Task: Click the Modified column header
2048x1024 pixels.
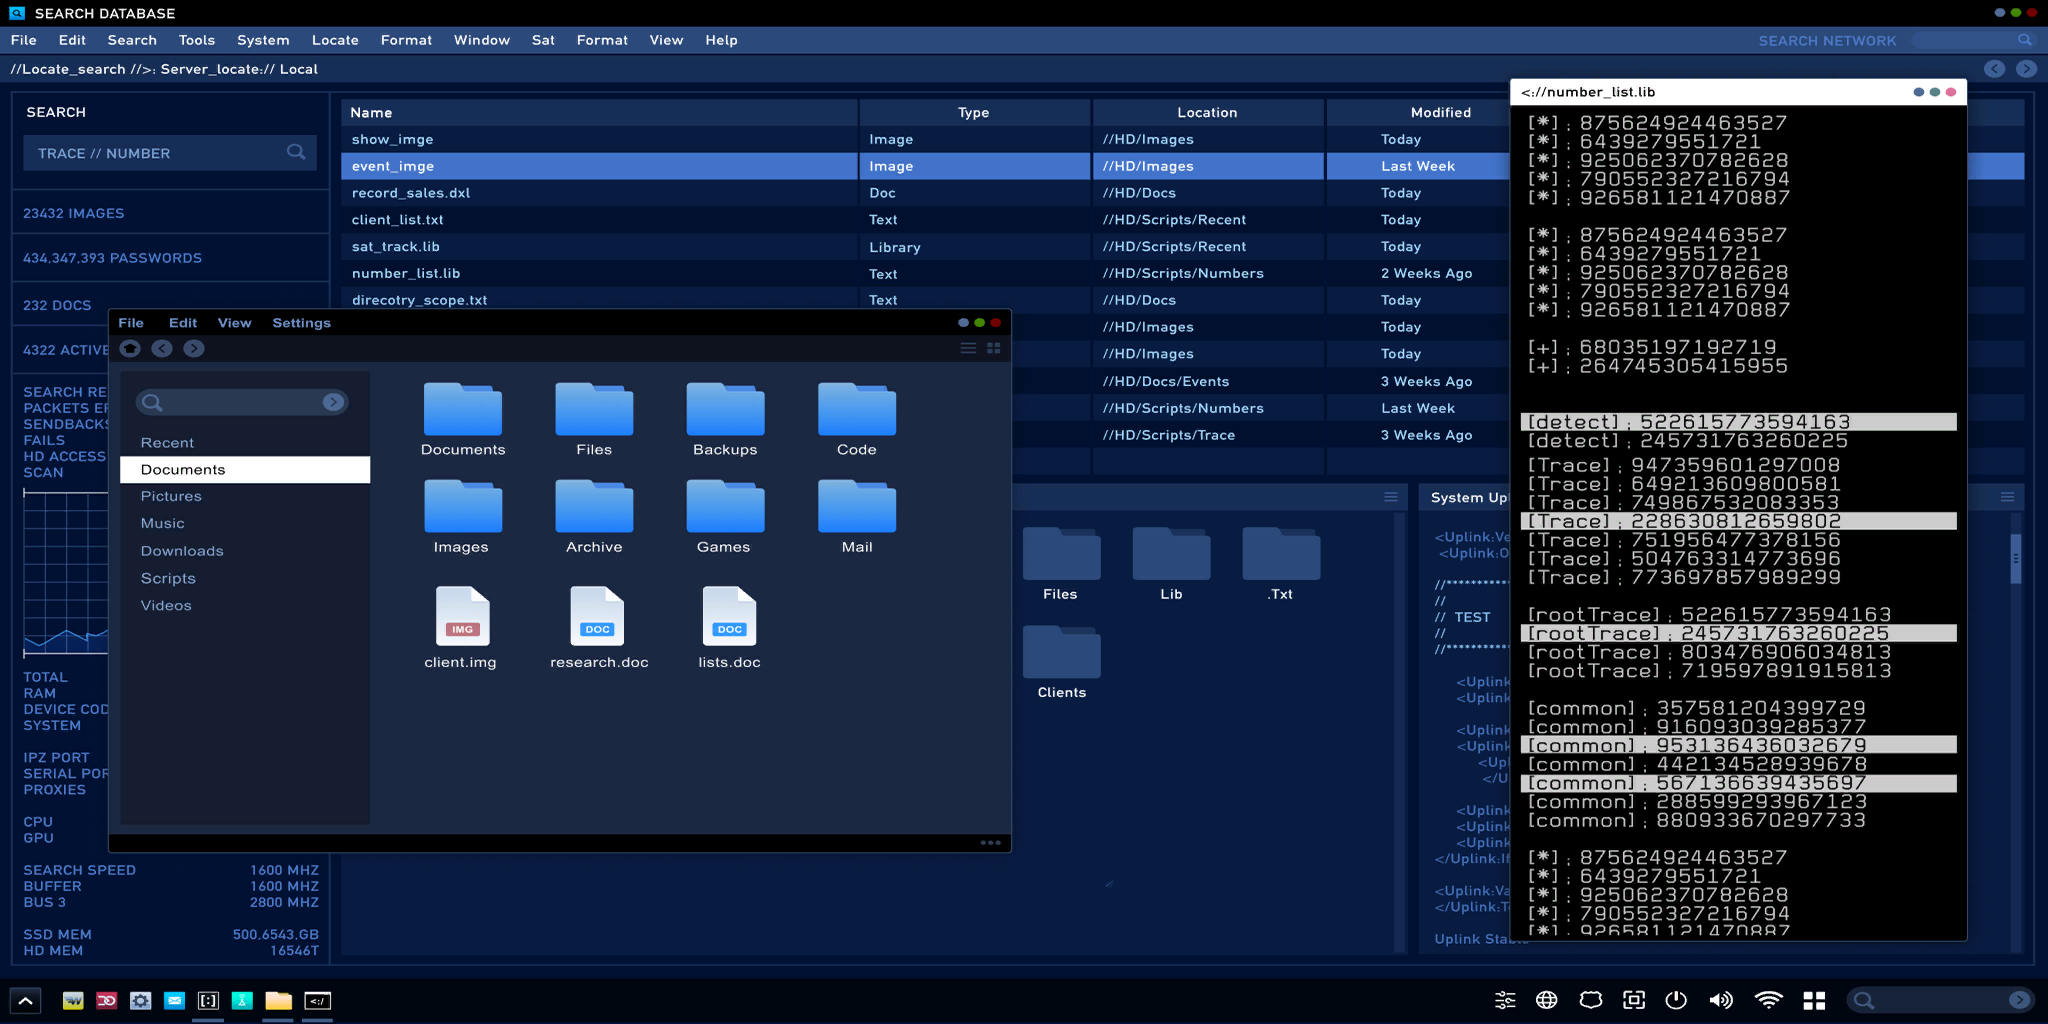Action: point(1441,112)
